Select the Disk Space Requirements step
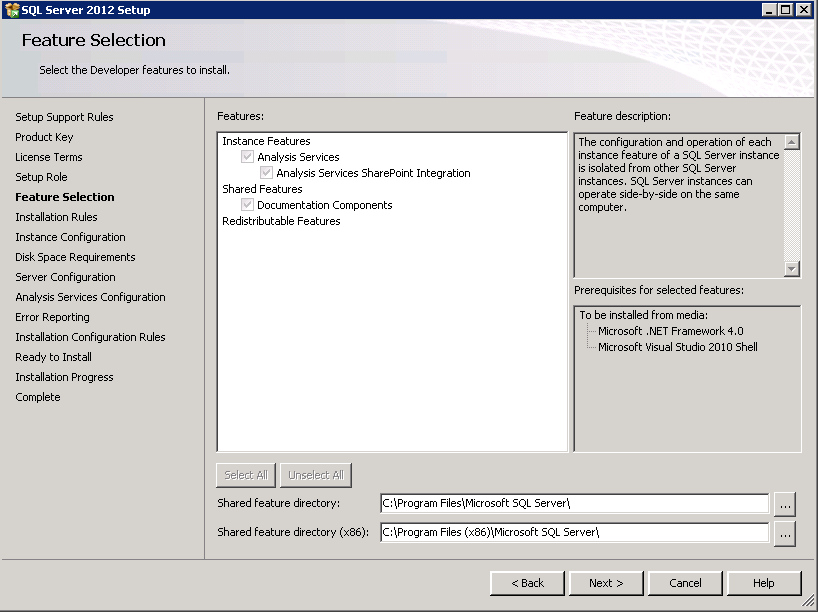The width and height of the screenshot is (818, 612). pyautogui.click(x=75, y=257)
